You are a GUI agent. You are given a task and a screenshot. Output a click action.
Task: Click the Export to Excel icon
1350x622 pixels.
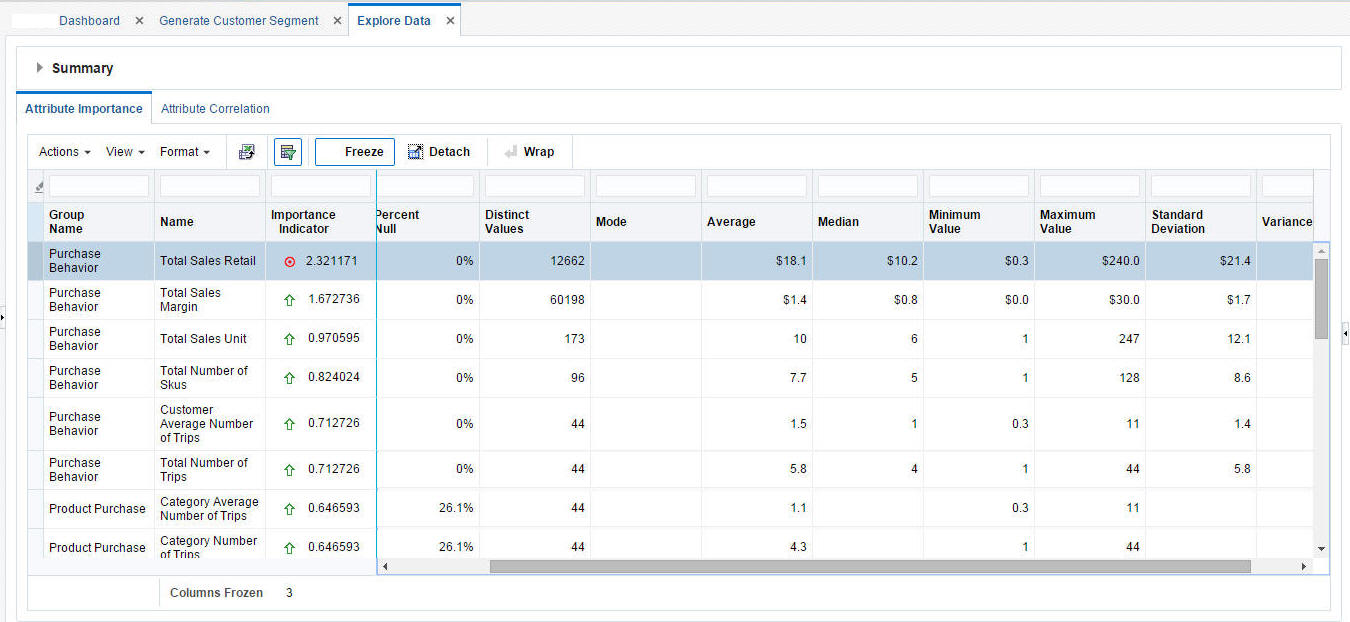click(246, 152)
